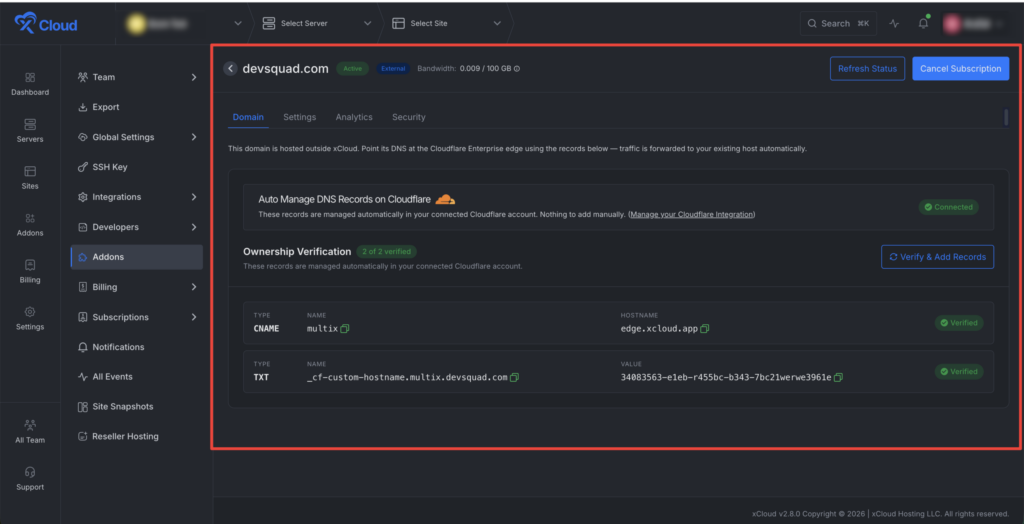
Task: Expand the Developers submenu
Action: click(x=194, y=227)
